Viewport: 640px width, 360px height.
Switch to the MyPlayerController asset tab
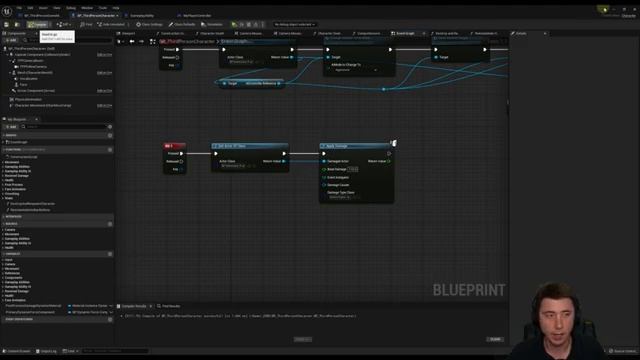(x=197, y=16)
